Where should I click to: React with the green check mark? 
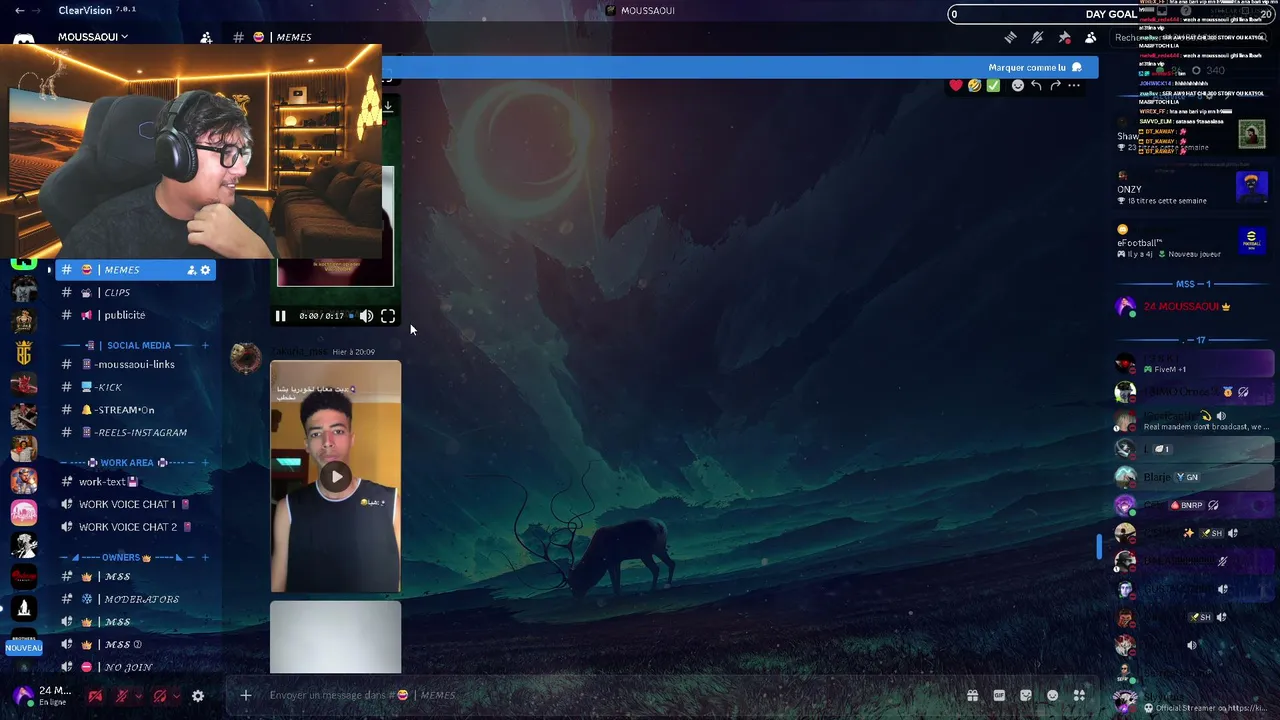(993, 86)
